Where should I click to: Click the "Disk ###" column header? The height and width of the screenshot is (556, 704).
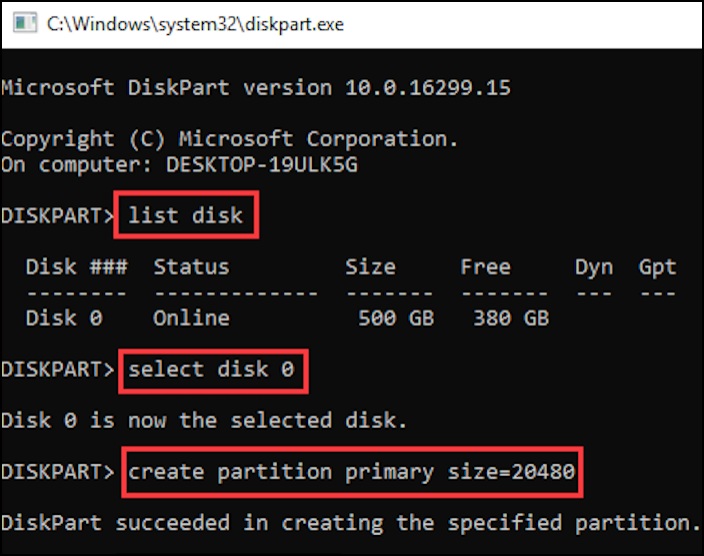click(76, 267)
